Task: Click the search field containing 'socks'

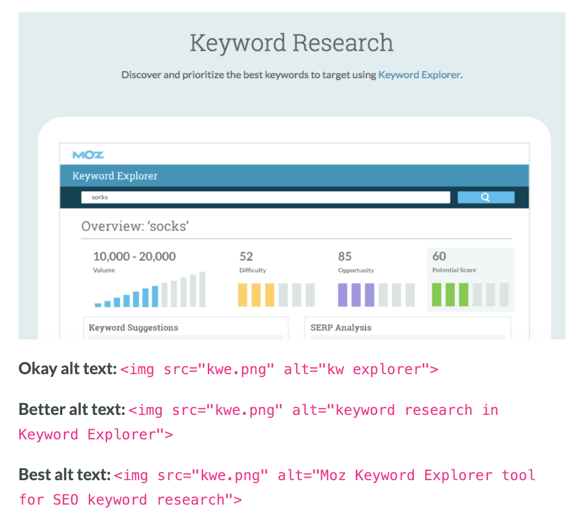Action: (x=266, y=197)
